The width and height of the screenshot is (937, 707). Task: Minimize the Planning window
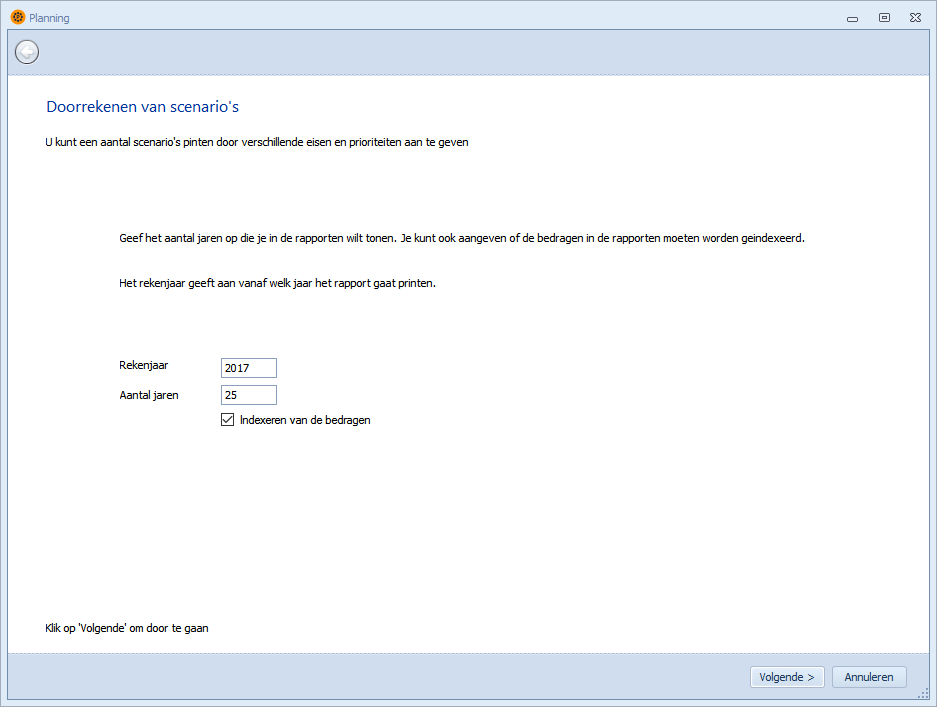852,19
